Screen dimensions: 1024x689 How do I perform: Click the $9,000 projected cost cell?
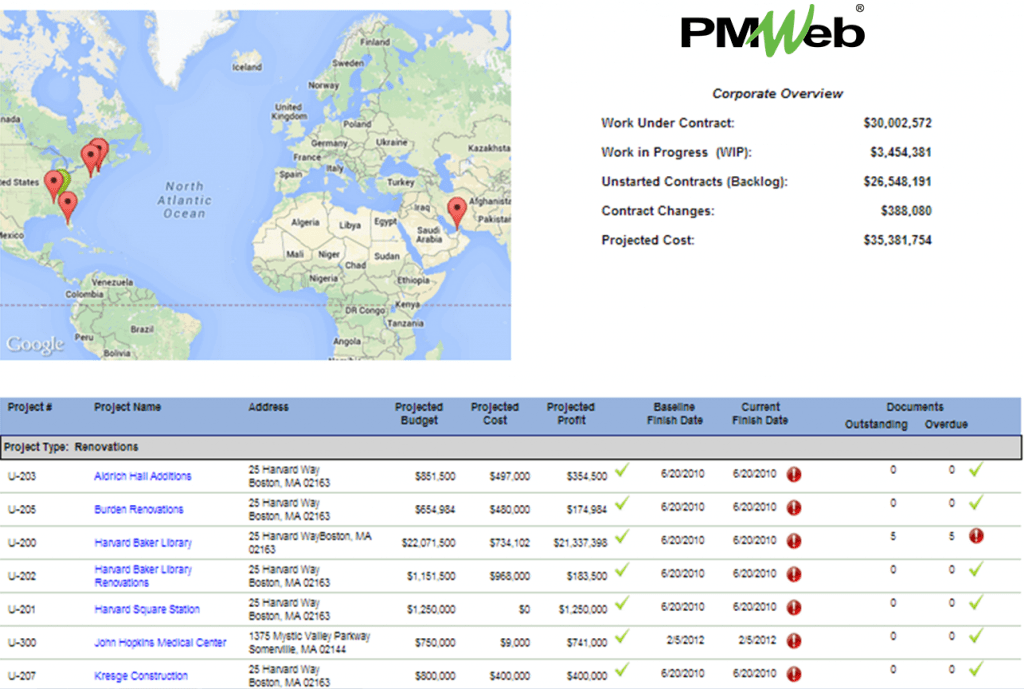(515, 643)
